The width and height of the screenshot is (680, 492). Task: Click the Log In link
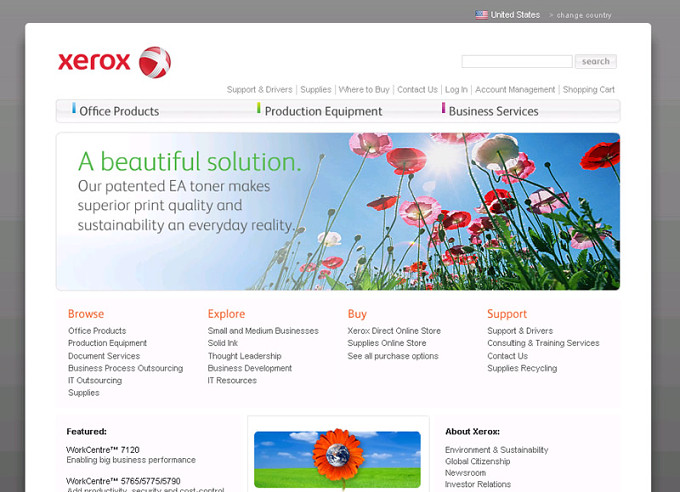[456, 89]
